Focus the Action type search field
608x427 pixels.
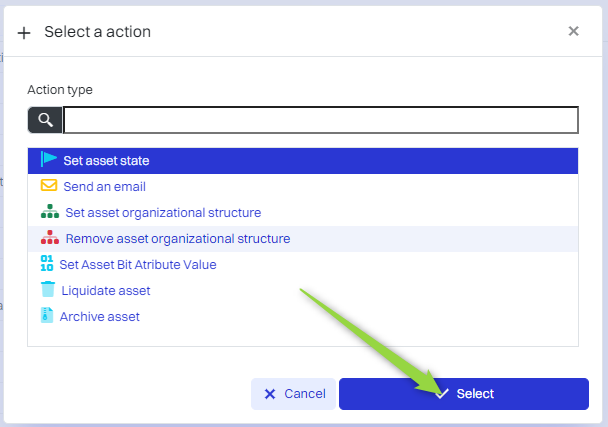(x=320, y=121)
